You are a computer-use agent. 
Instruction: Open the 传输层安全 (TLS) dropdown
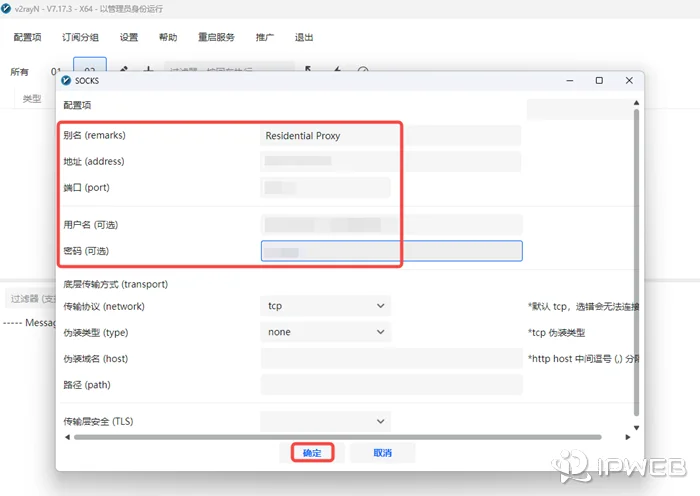click(325, 421)
